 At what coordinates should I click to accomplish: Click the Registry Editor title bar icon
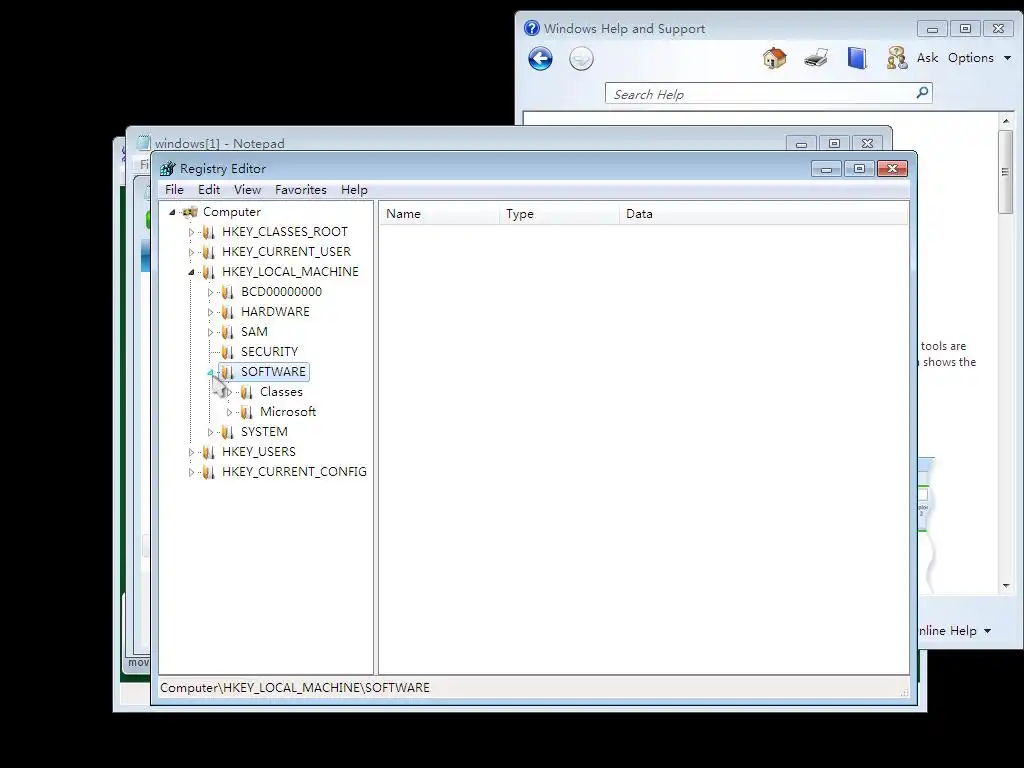(x=168, y=168)
